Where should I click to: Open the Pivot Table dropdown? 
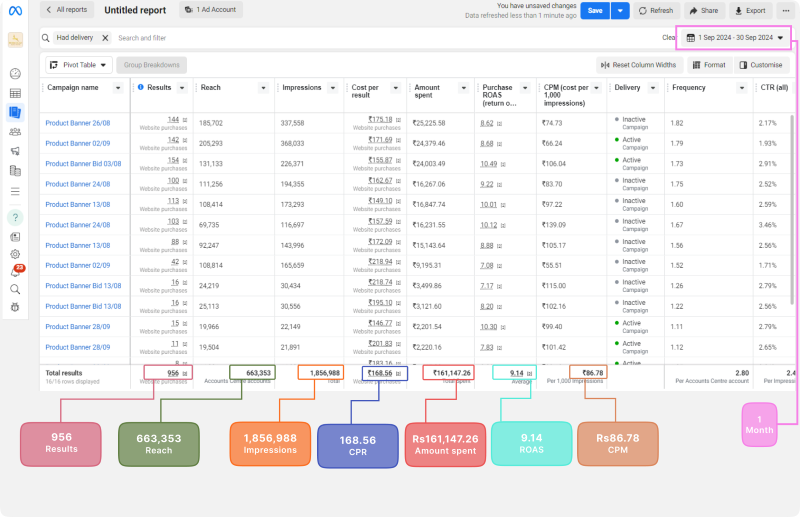78,65
